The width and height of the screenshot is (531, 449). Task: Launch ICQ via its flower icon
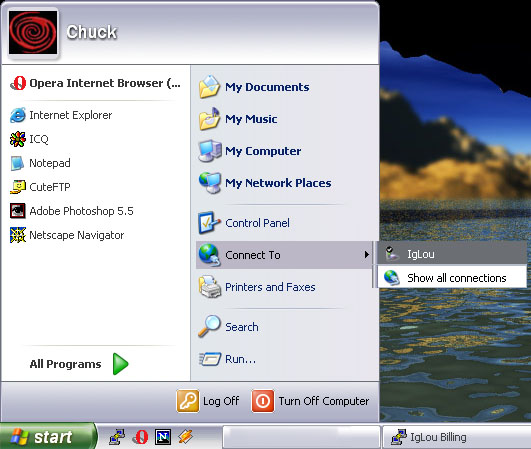[x=18, y=139]
